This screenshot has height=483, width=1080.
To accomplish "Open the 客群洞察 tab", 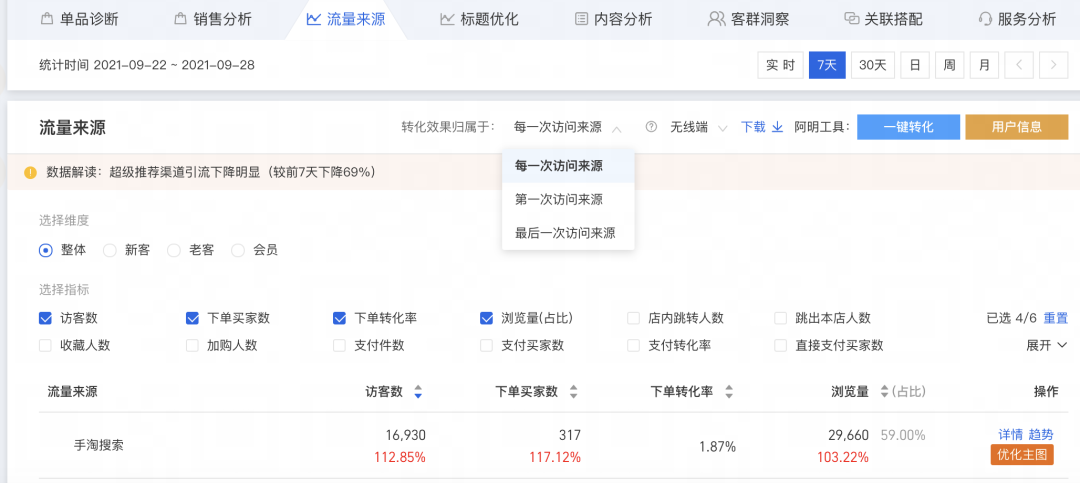I will click(748, 19).
